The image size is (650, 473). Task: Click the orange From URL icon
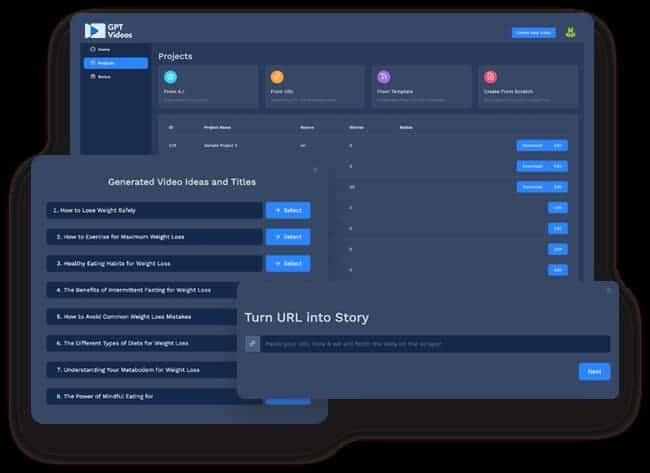point(277,77)
